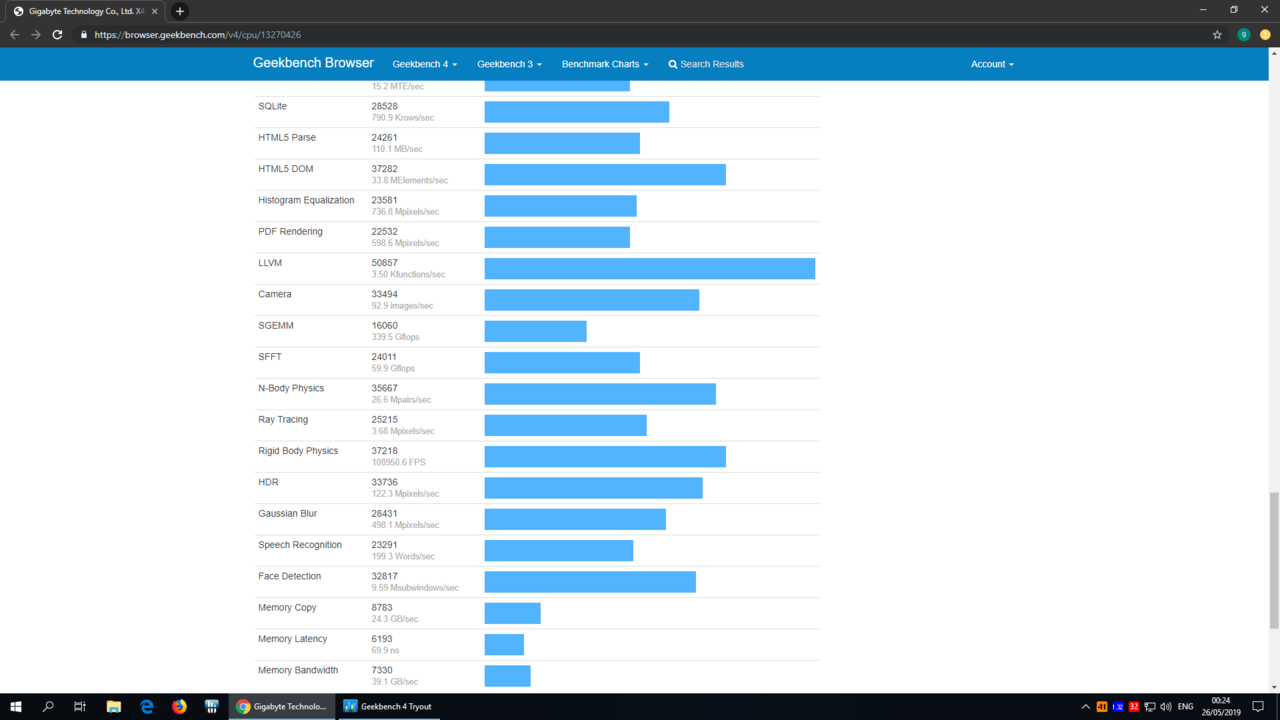Viewport: 1280px width, 720px height.
Task: Open Task View
Action: (80, 706)
